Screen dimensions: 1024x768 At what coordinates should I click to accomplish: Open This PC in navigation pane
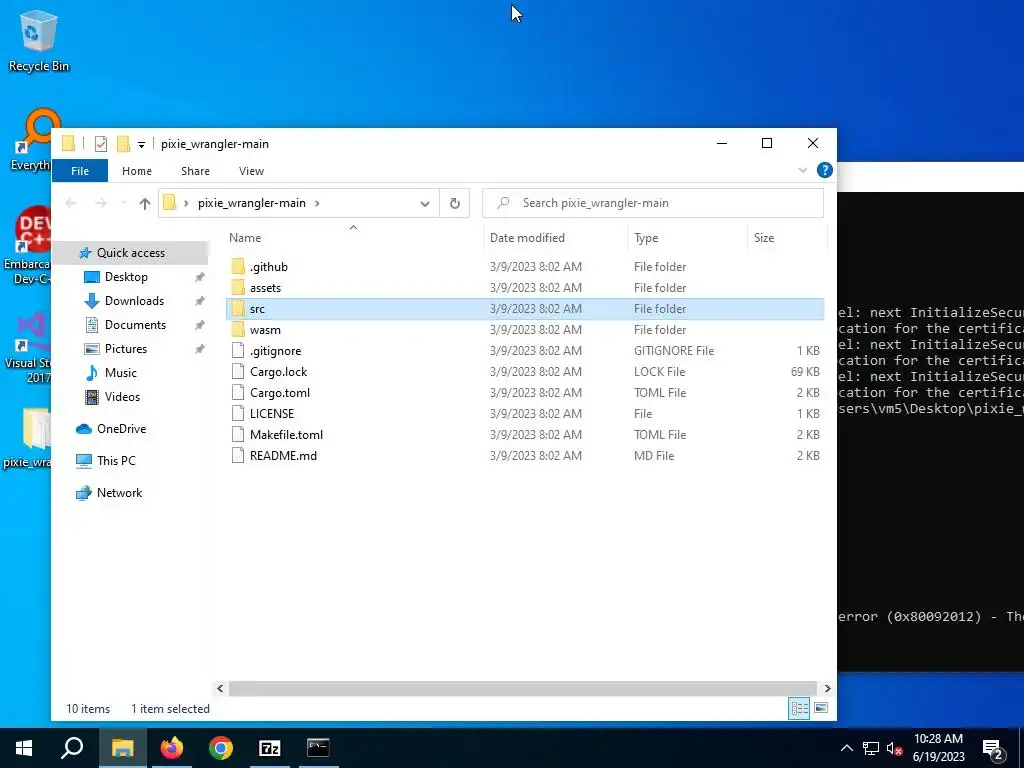[116, 461]
